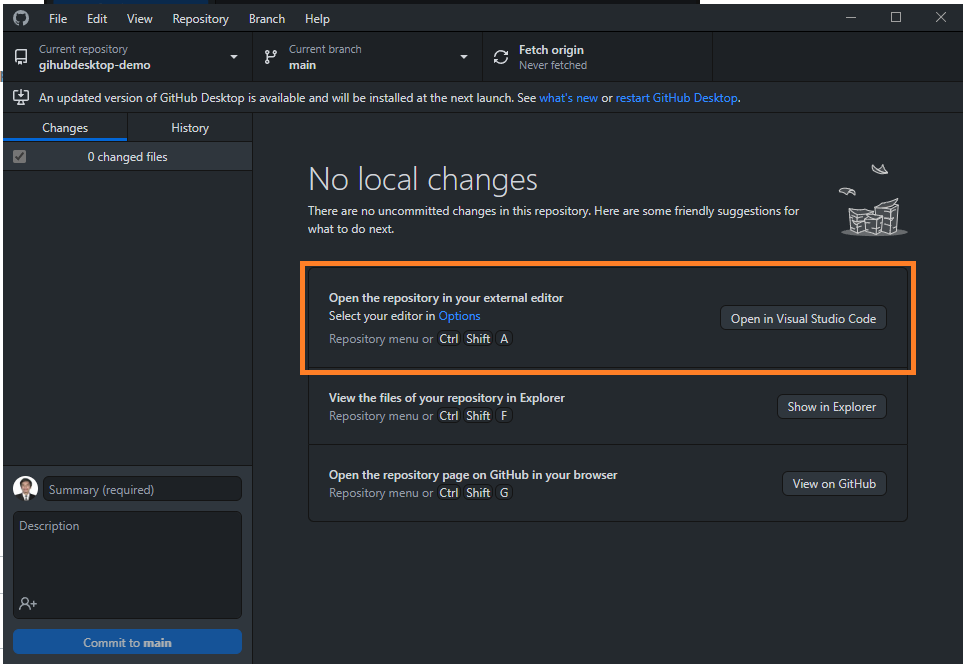The height and width of the screenshot is (668, 965).
Task: Click Open in Visual Studio Code
Action: pyautogui.click(x=803, y=318)
